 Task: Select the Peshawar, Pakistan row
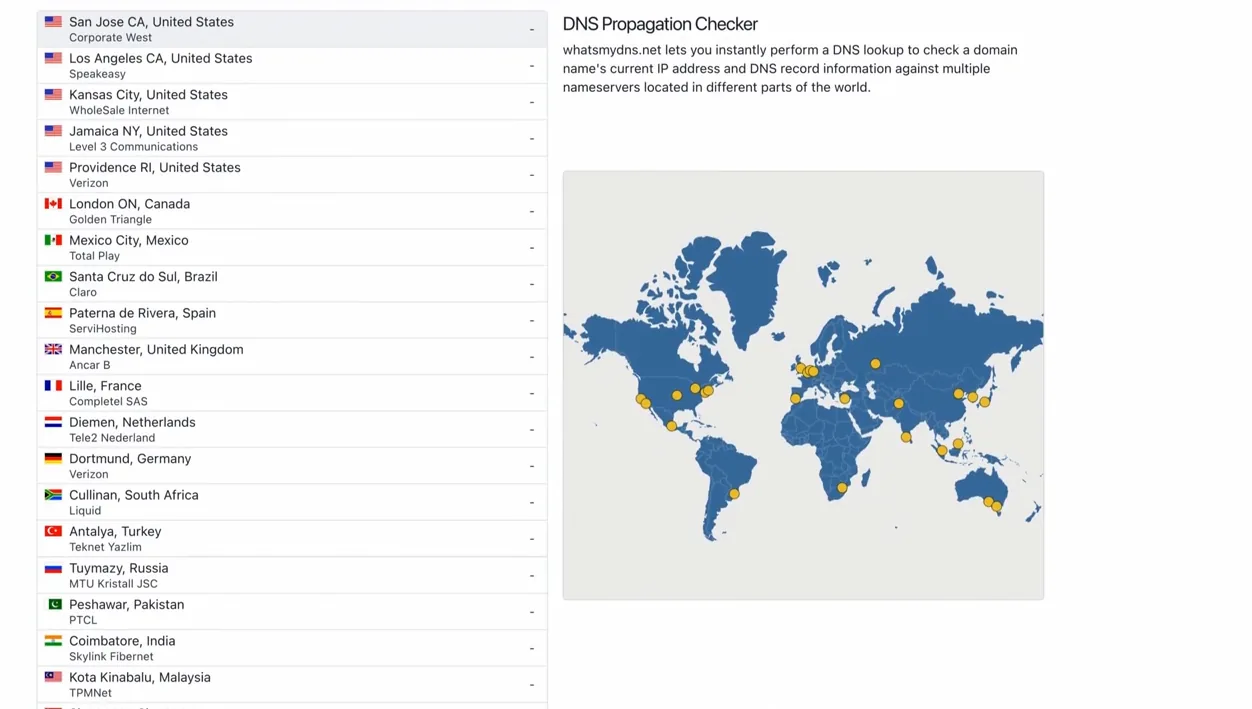tap(292, 611)
